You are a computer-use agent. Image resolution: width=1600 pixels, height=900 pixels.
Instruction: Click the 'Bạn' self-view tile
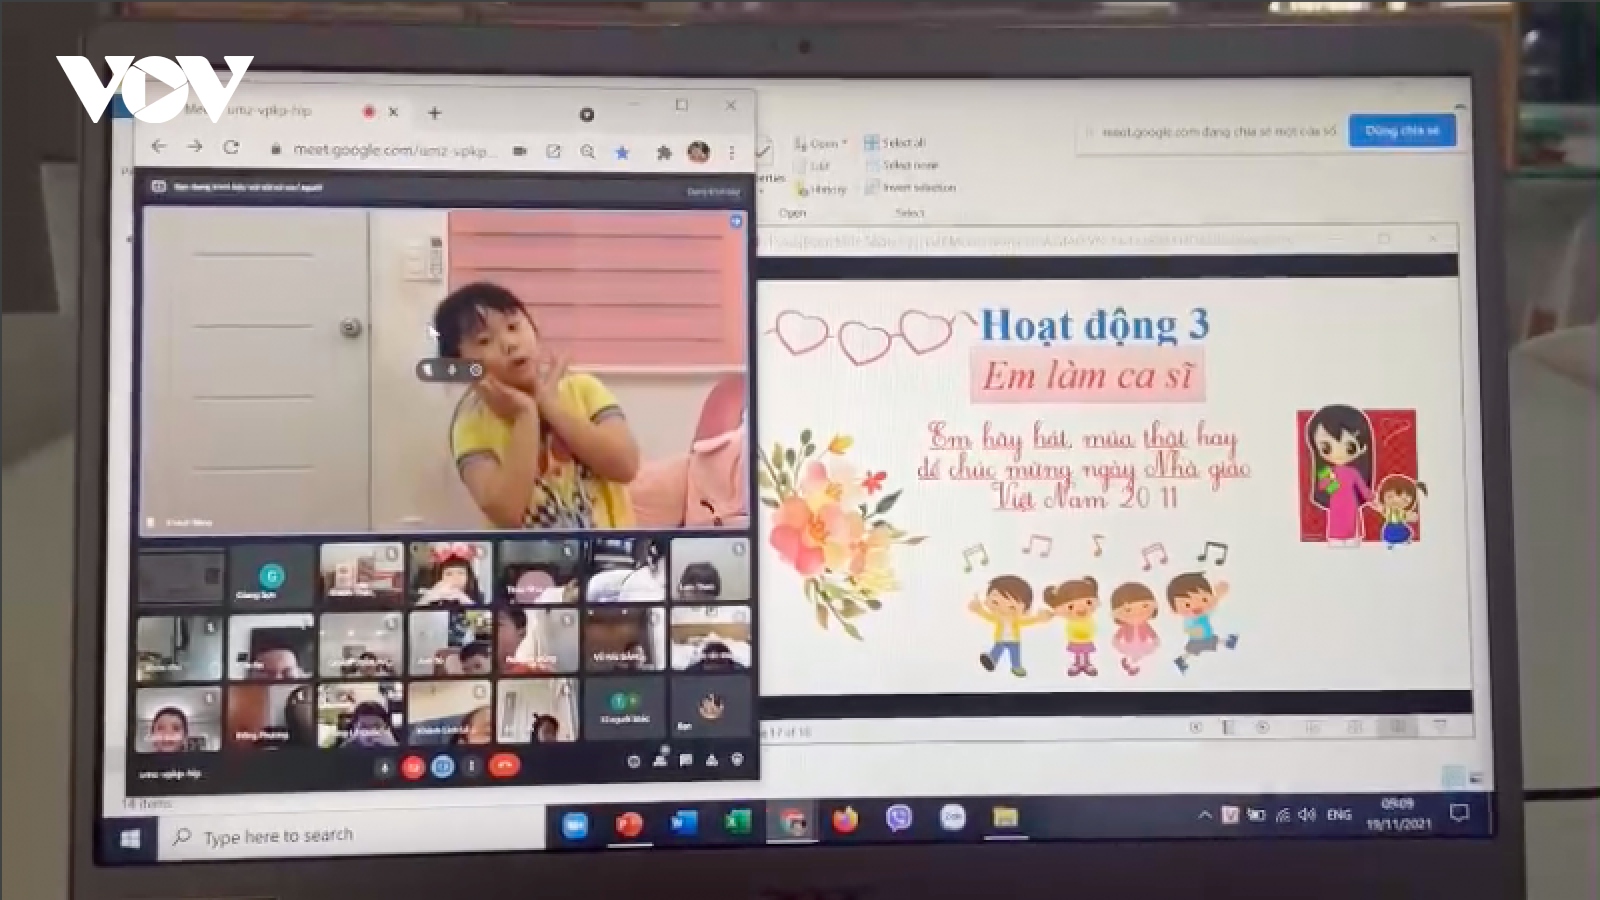point(711,706)
